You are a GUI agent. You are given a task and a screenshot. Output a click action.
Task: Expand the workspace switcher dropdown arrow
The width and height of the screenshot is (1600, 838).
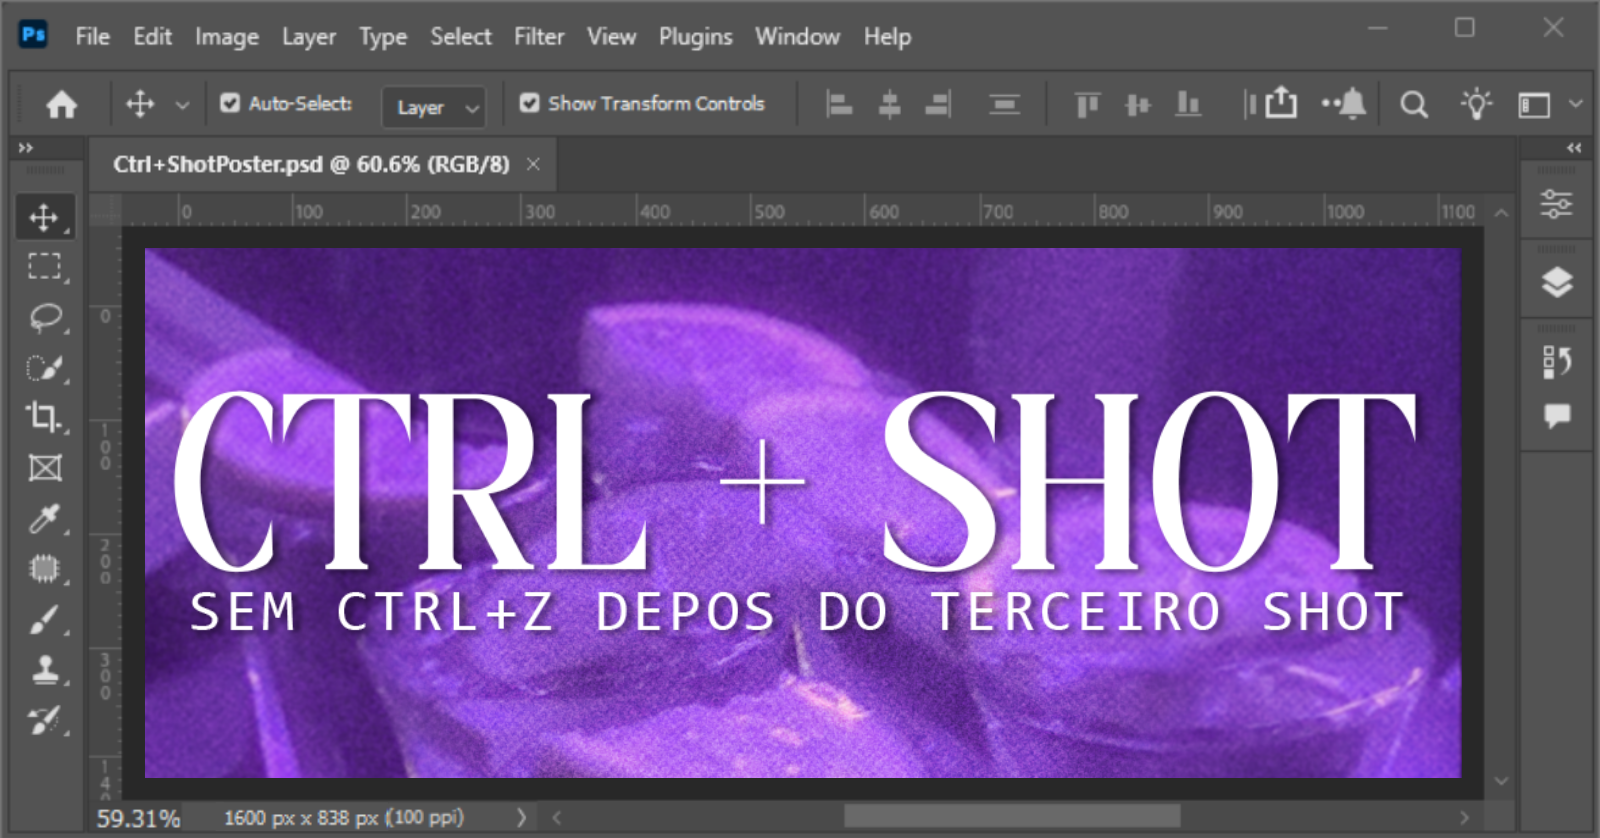tap(1576, 104)
